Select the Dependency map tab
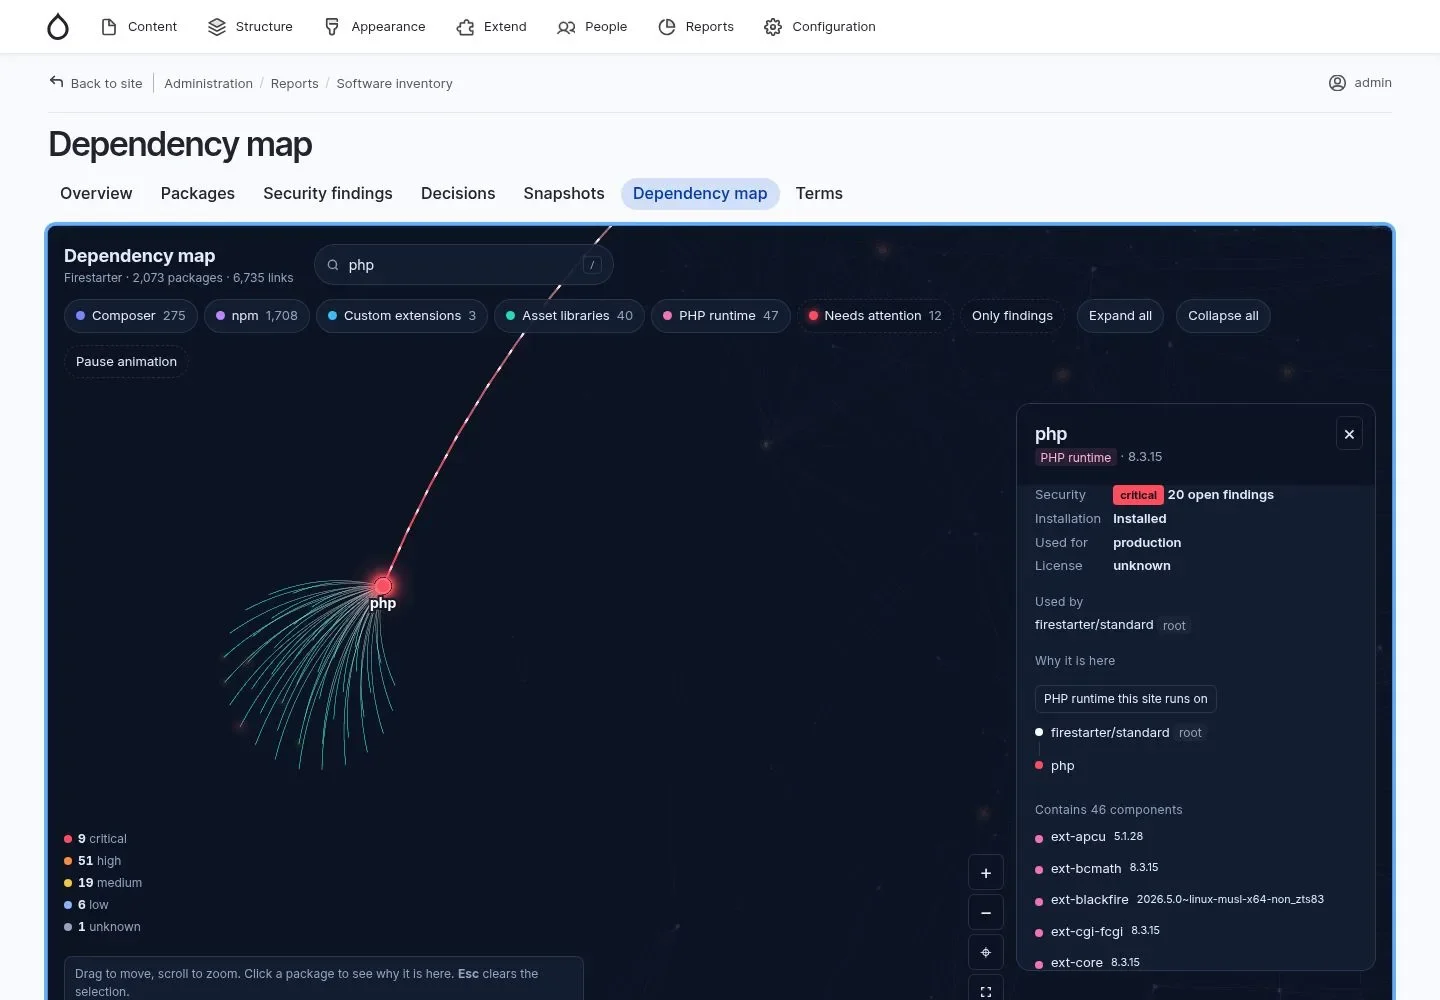The image size is (1440, 1000). tap(700, 194)
